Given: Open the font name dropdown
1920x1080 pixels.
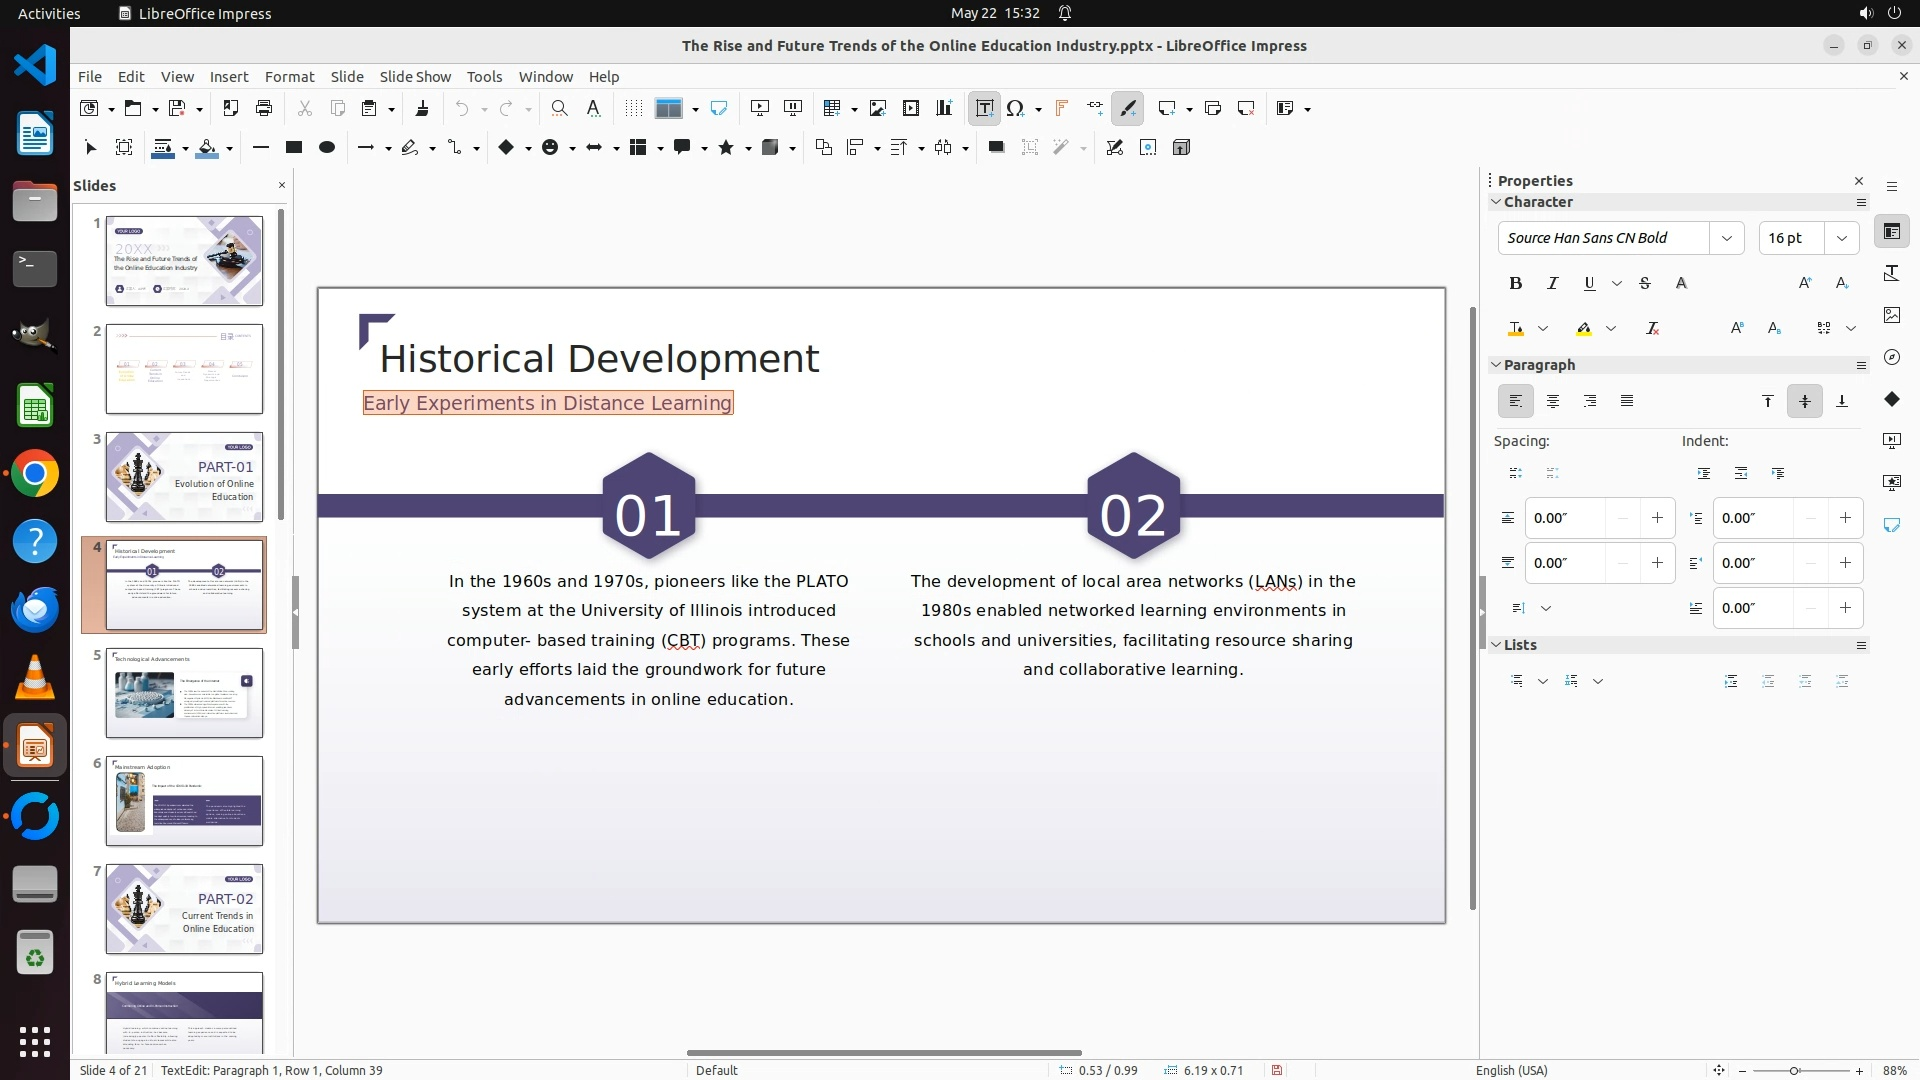Looking at the screenshot, I should click(x=1726, y=238).
